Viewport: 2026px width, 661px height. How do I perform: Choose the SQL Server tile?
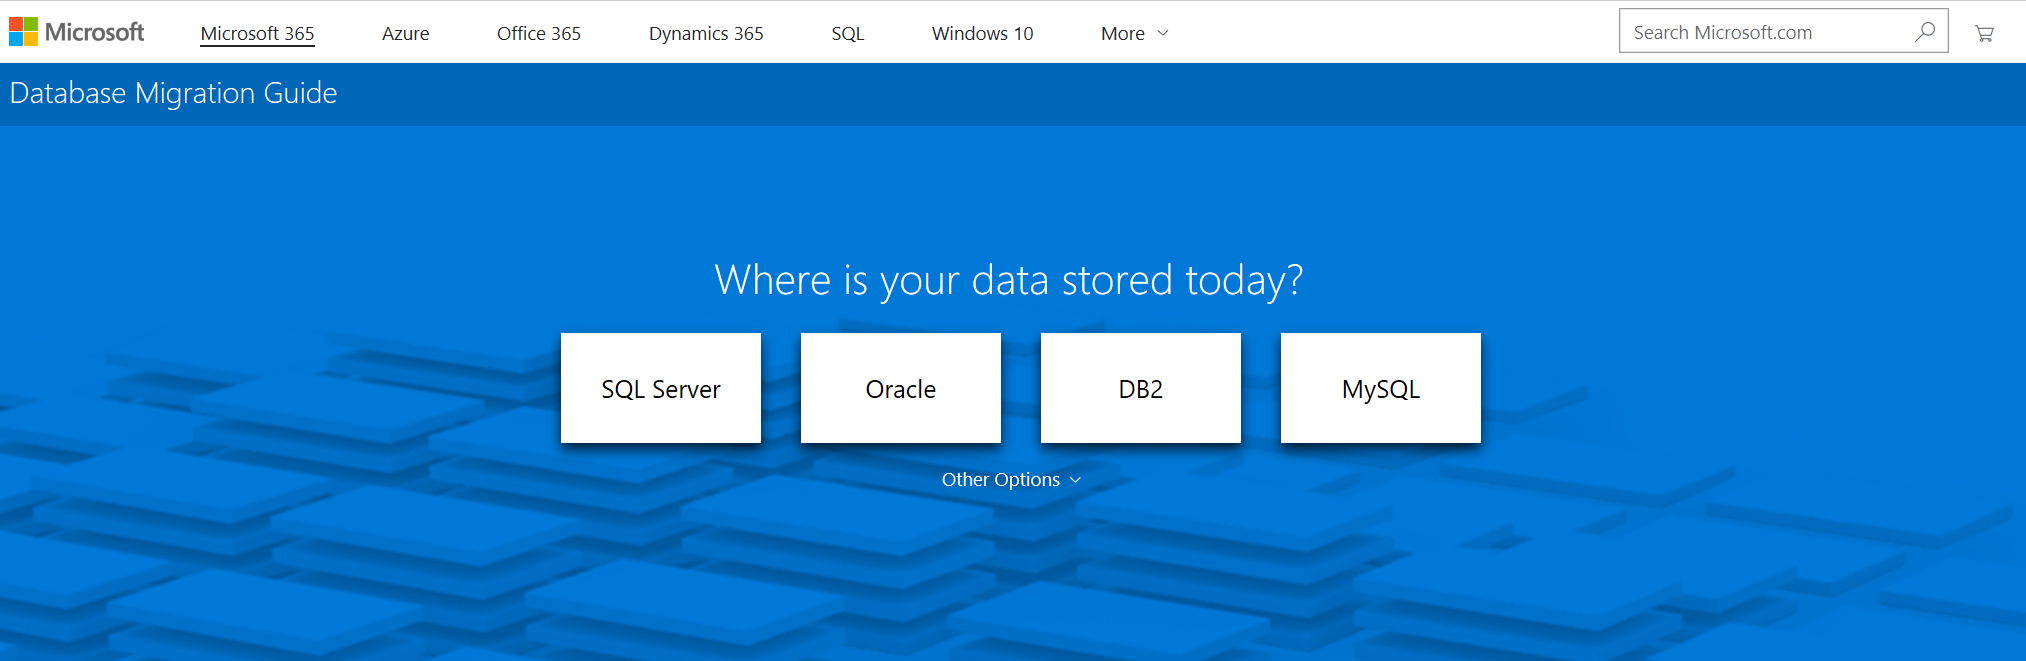coord(660,388)
